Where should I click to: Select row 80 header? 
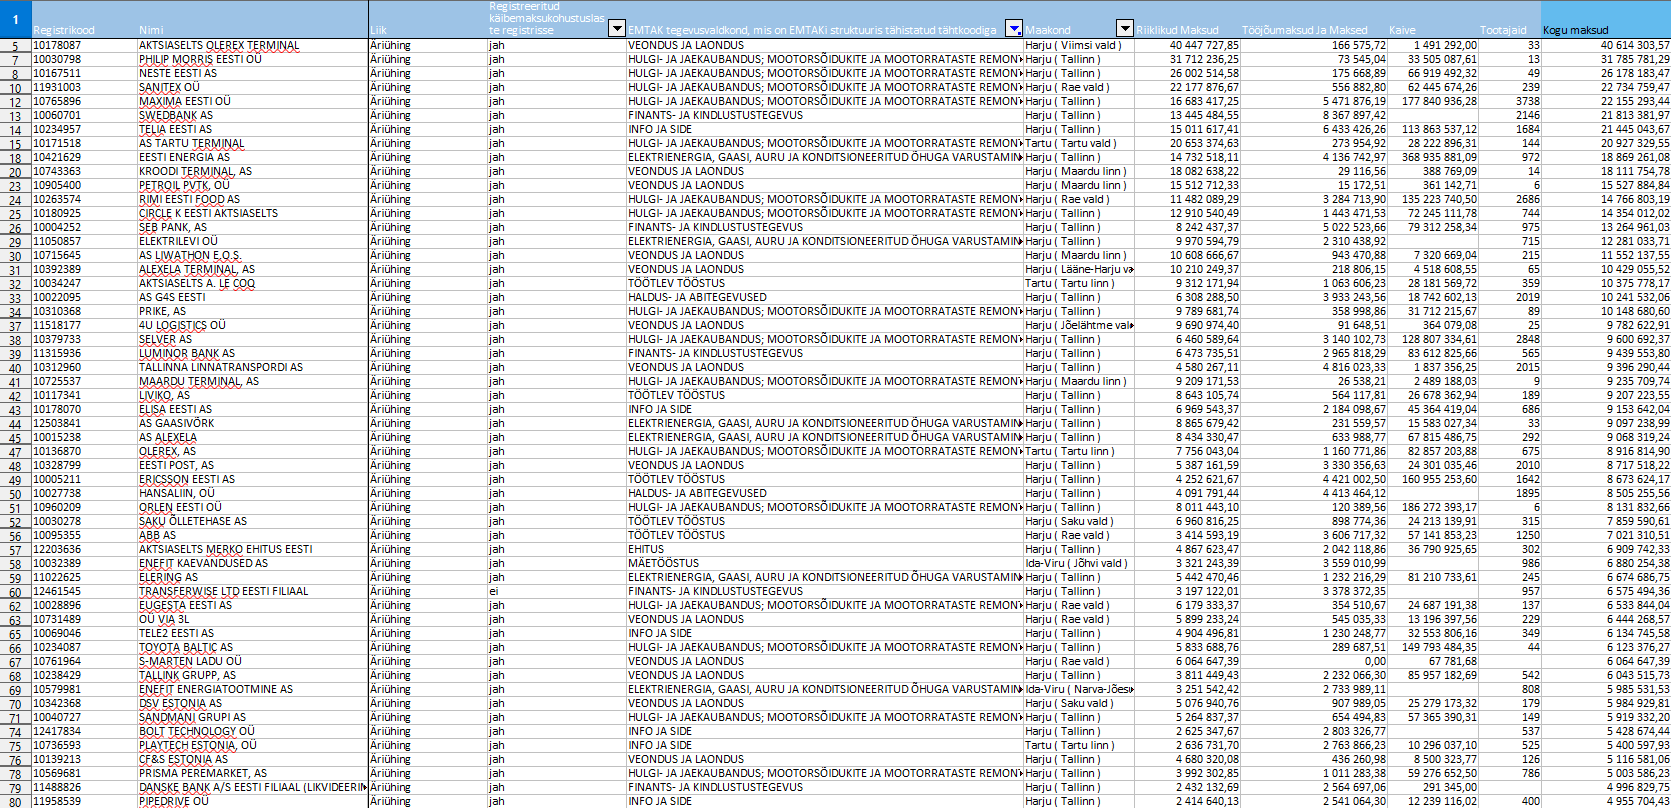[15, 801]
